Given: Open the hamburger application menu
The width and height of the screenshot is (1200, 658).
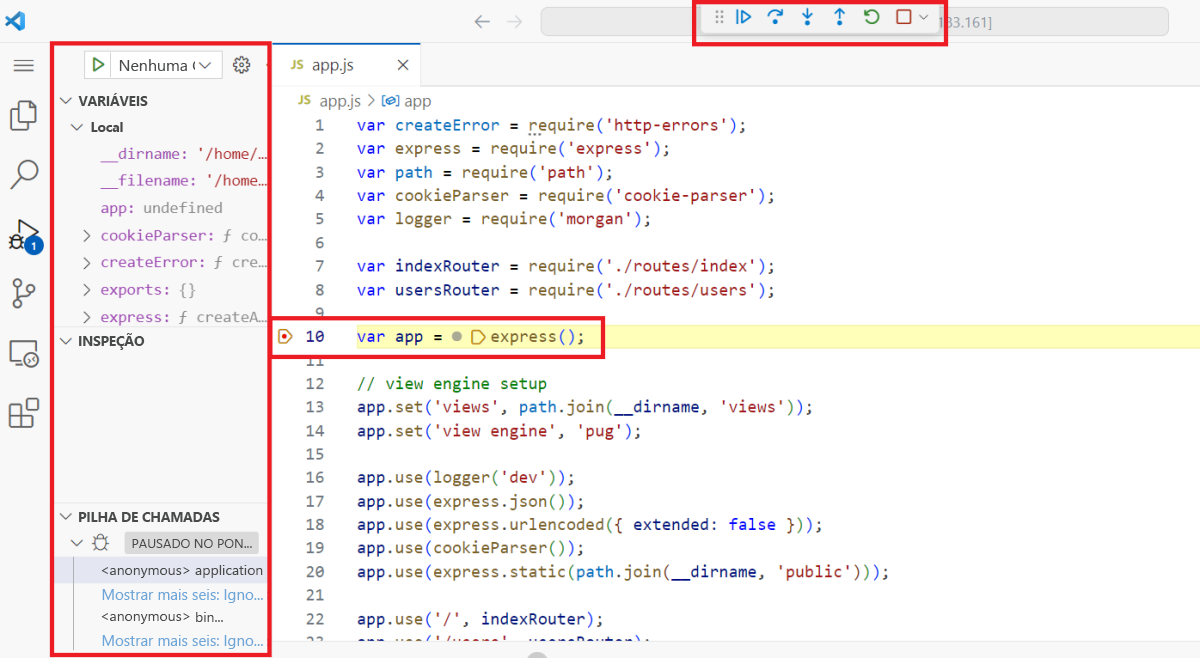Looking at the screenshot, I should pyautogui.click(x=23, y=66).
